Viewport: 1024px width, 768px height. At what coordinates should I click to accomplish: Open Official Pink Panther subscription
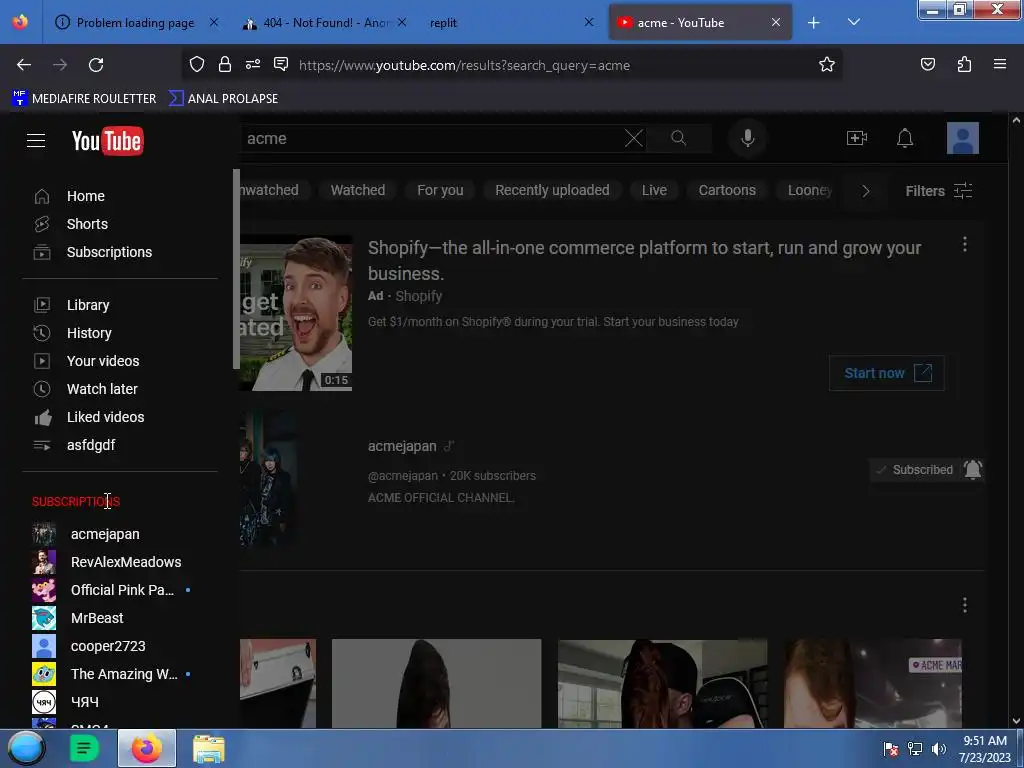[120, 590]
